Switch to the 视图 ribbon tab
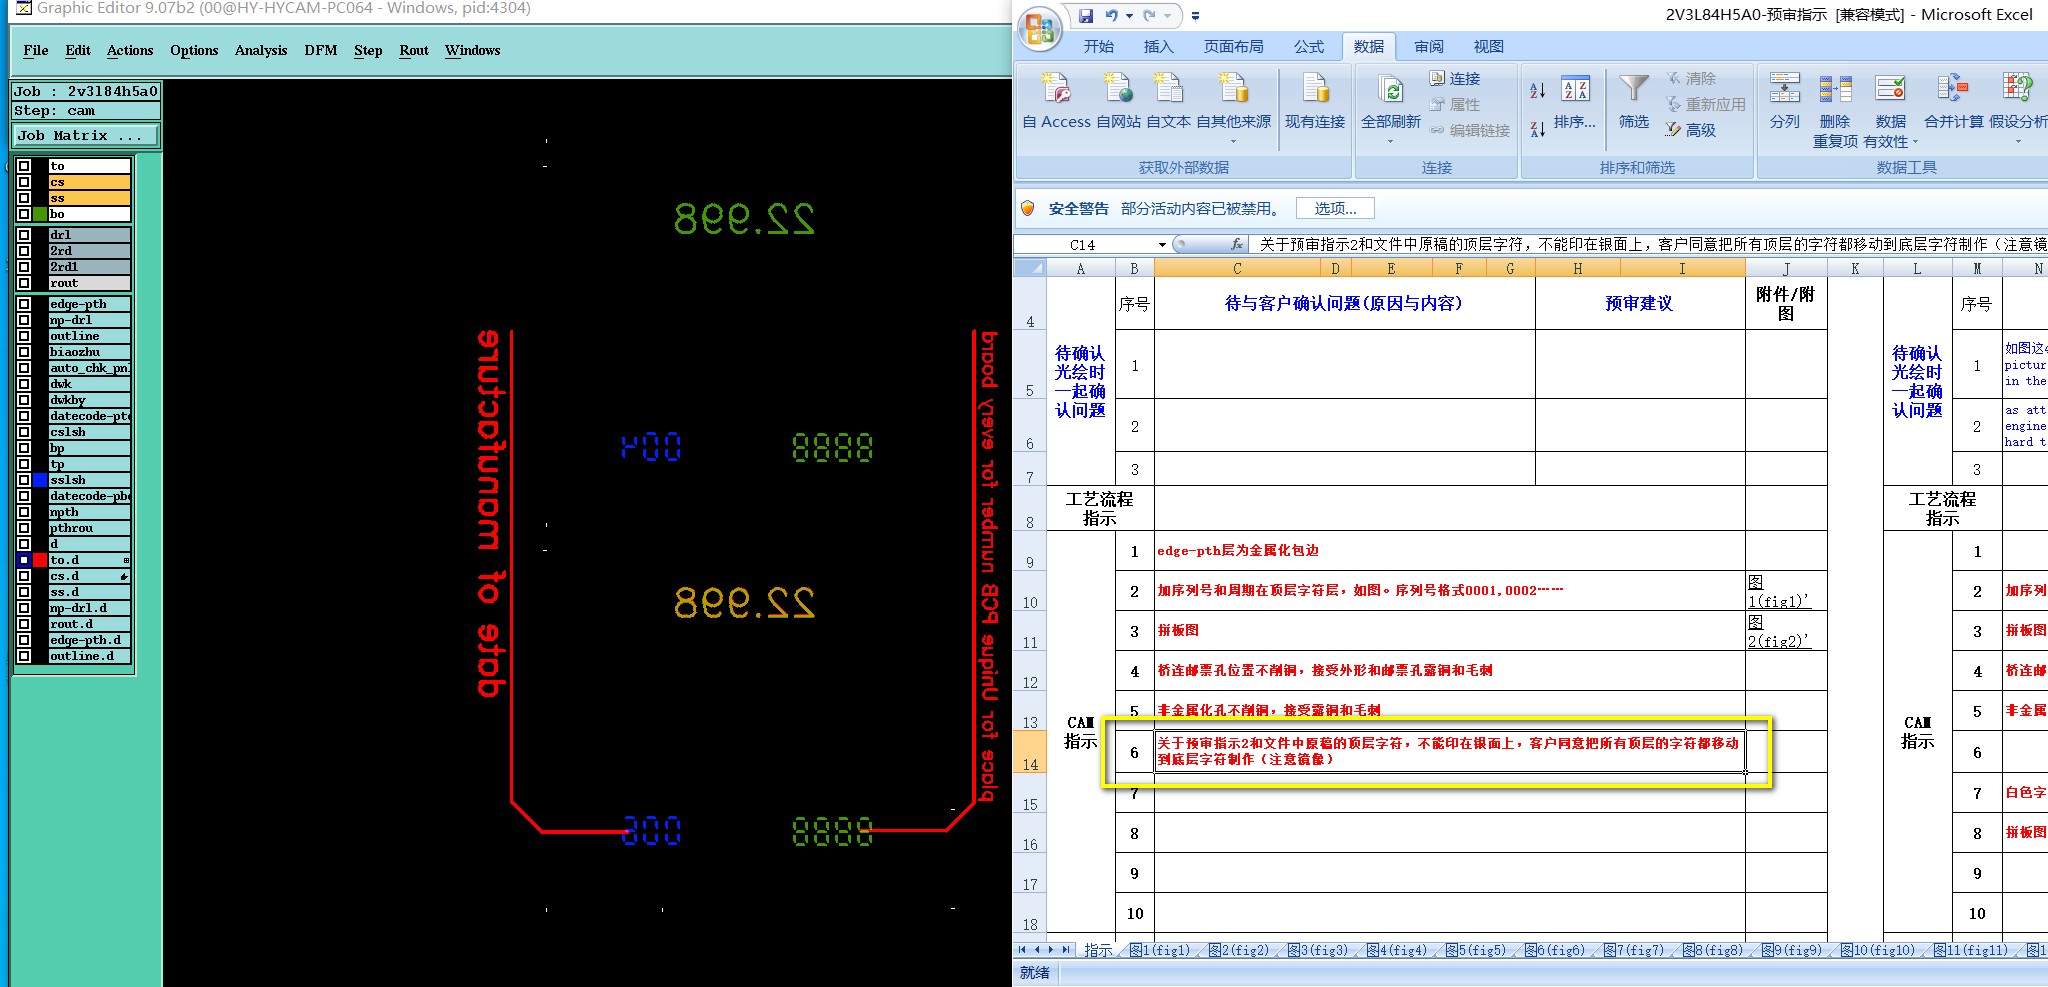Screen dimensions: 2048x987 tap(1488, 47)
